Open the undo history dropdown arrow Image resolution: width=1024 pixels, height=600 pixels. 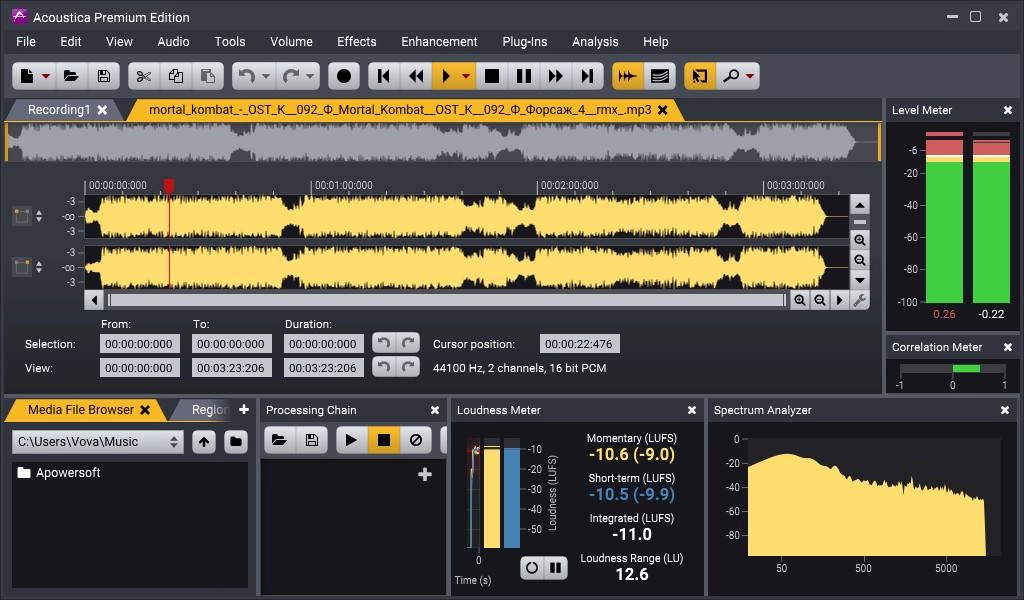tap(266, 76)
